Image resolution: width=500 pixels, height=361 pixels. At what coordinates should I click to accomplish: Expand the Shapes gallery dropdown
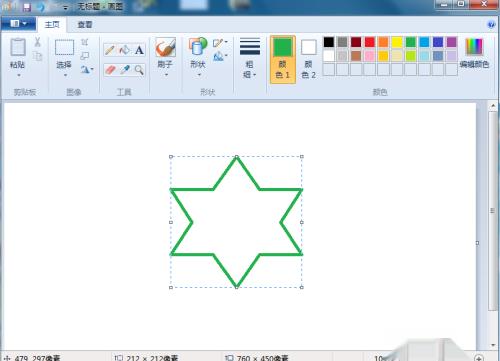[199, 75]
